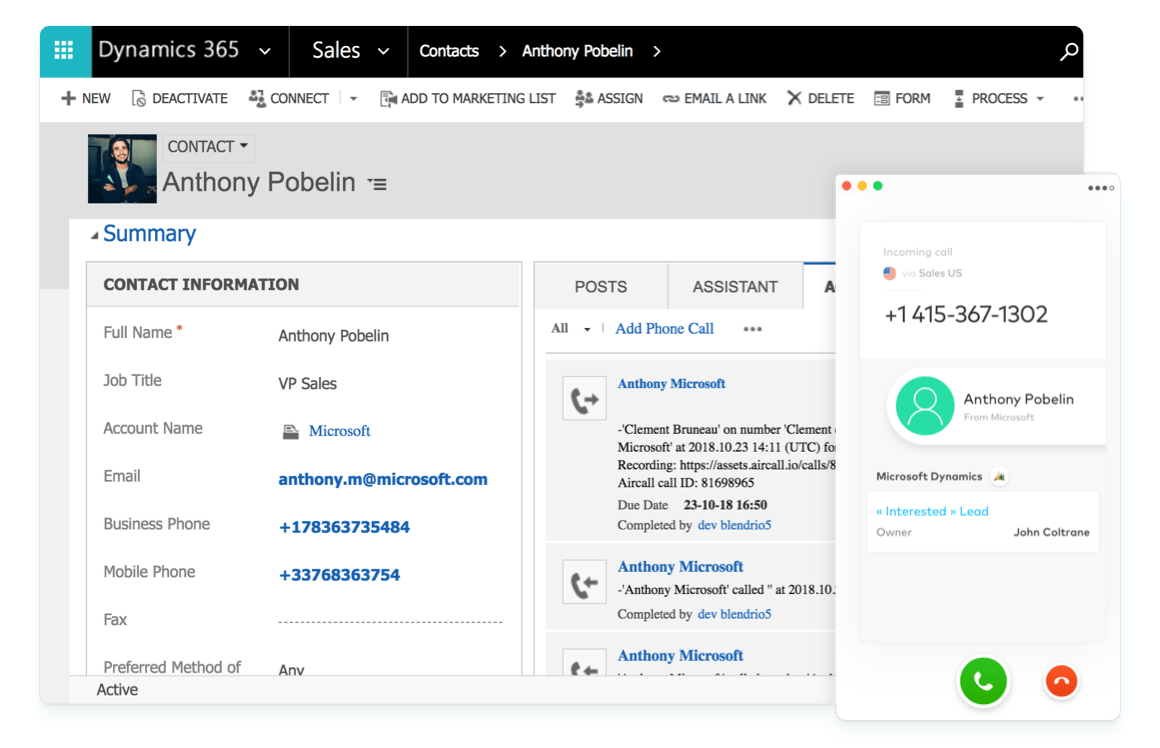Expand chevron after Anthony Pobelin breadcrumb
Viewport: 1160px width, 748px height.
pyautogui.click(x=656, y=51)
